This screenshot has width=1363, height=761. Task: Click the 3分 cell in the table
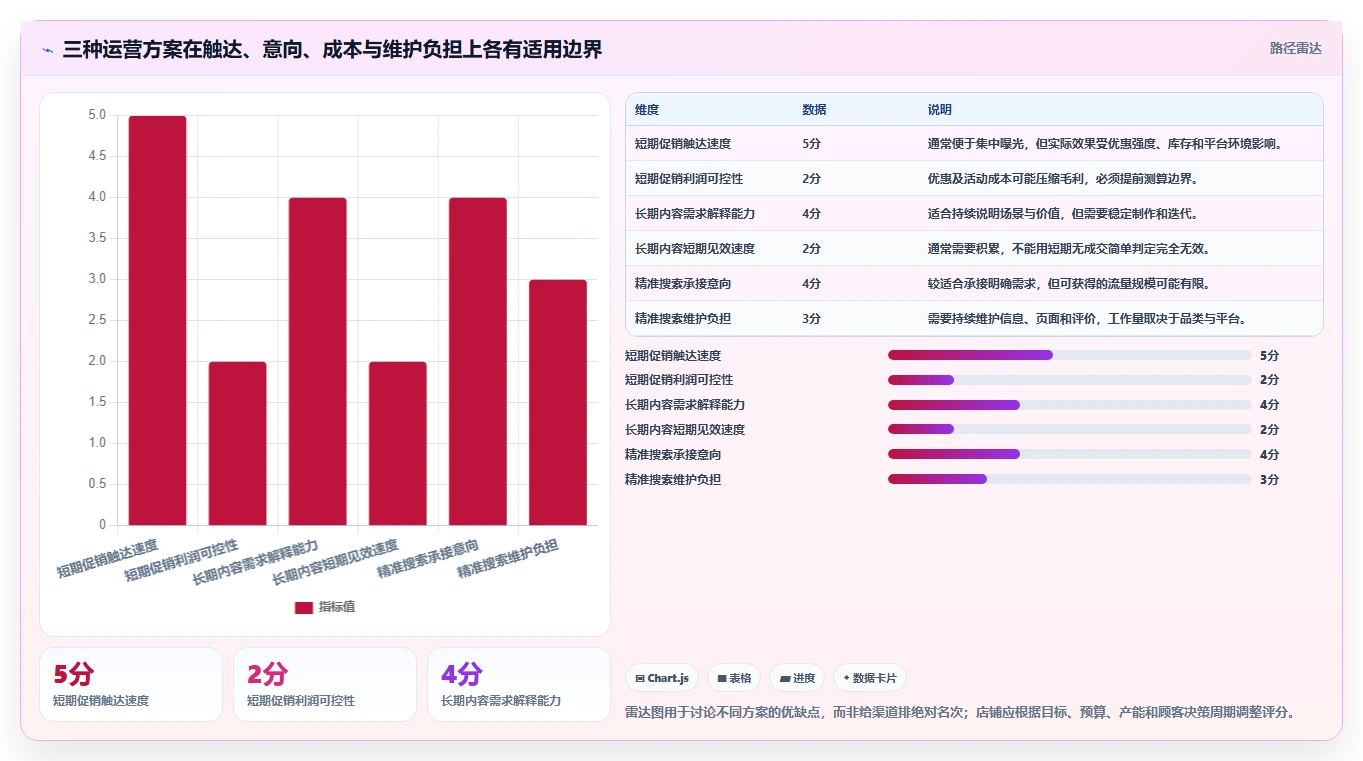(x=811, y=318)
